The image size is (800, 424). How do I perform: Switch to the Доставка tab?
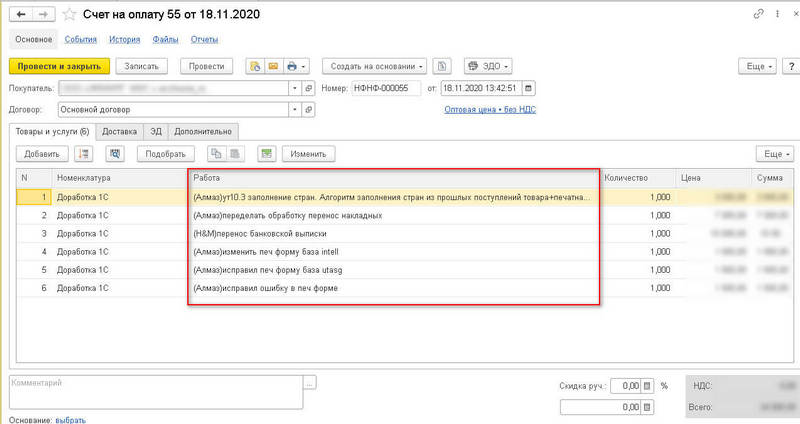[x=119, y=131]
